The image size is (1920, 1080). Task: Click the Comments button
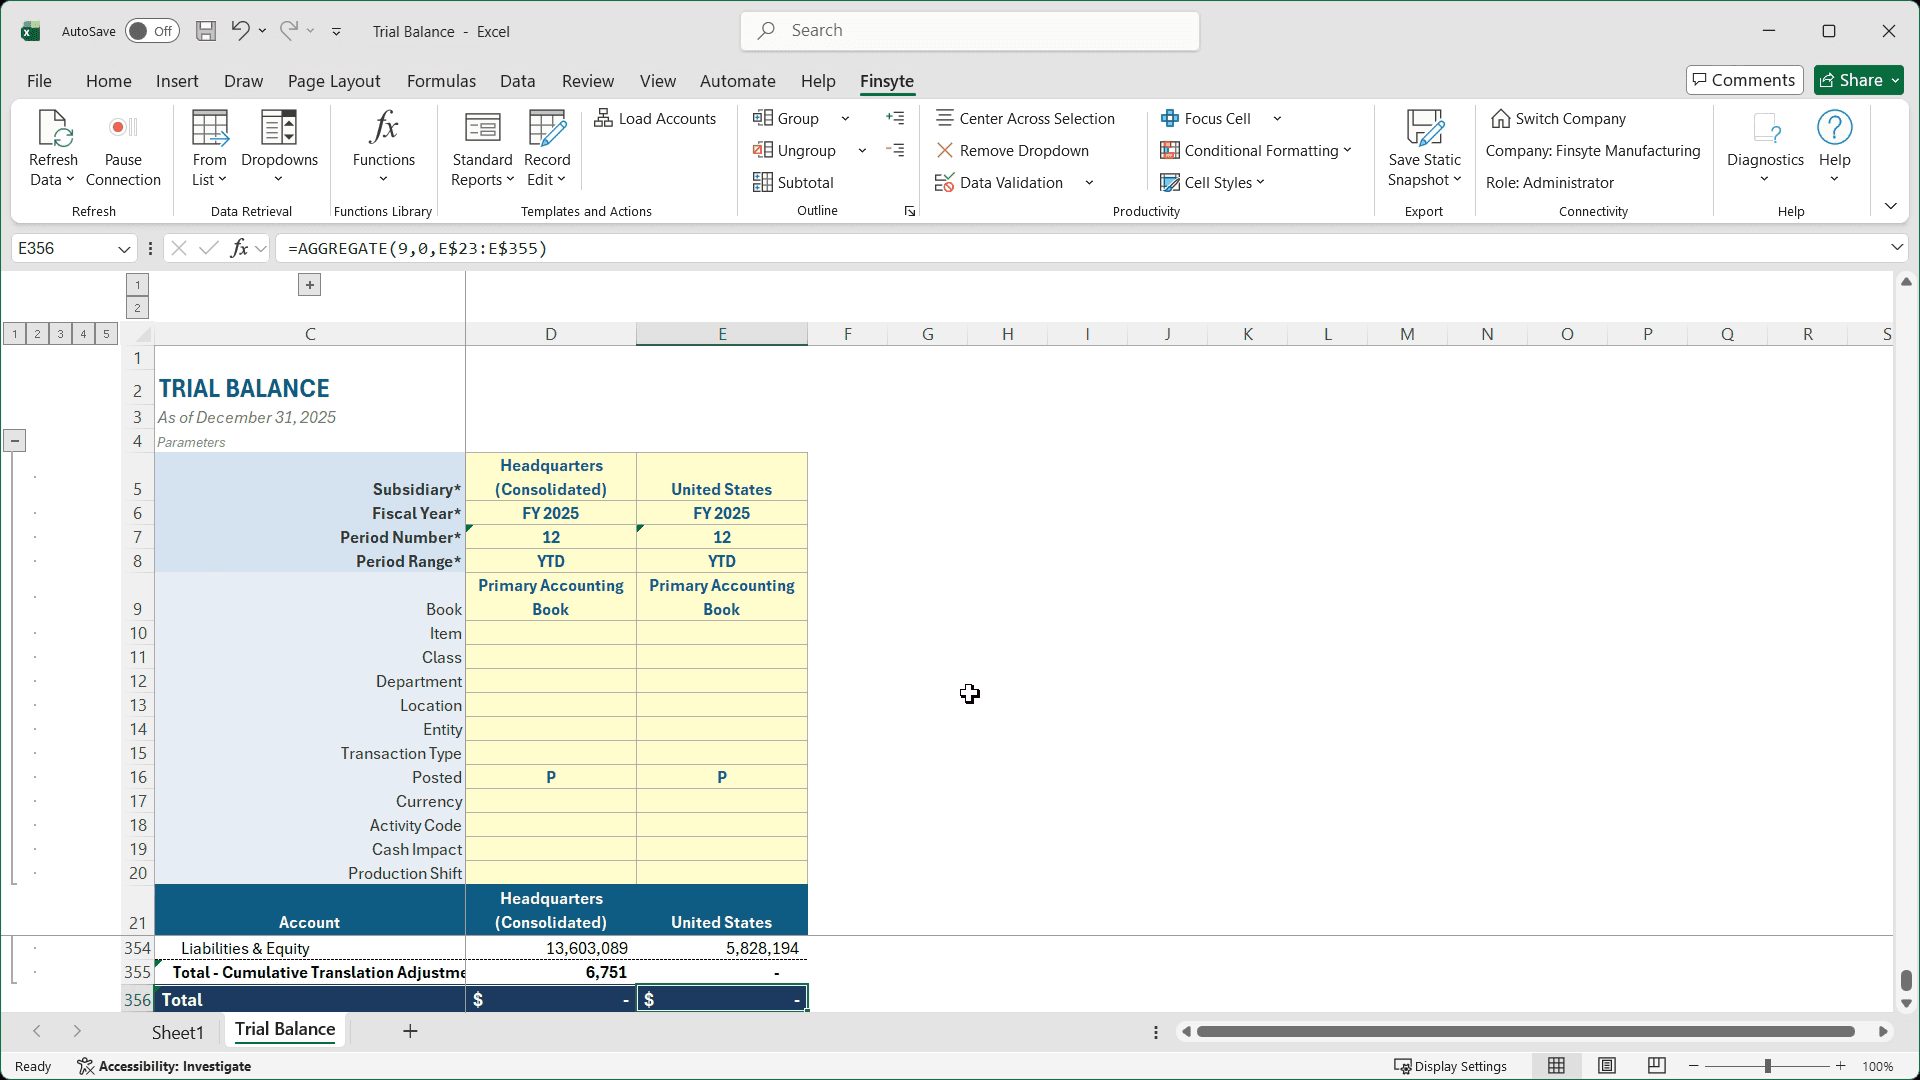pyautogui.click(x=1745, y=80)
